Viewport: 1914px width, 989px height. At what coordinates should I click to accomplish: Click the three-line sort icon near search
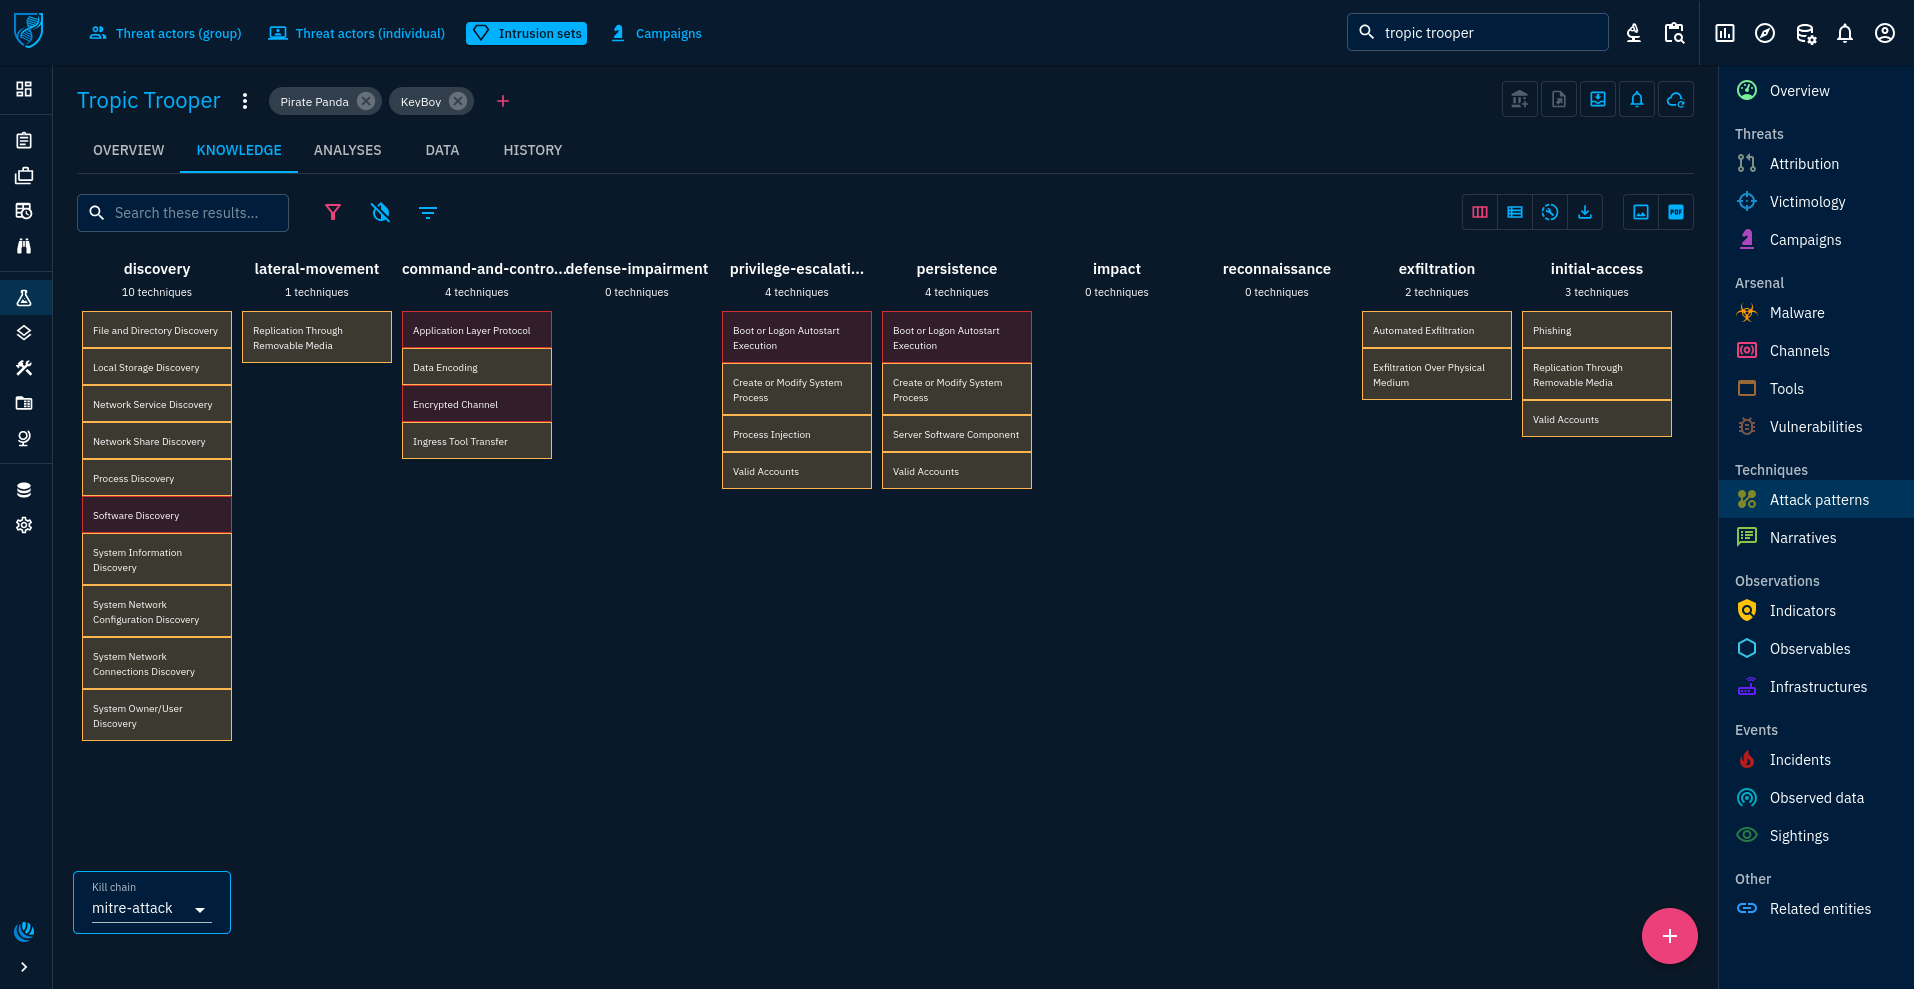click(x=428, y=212)
